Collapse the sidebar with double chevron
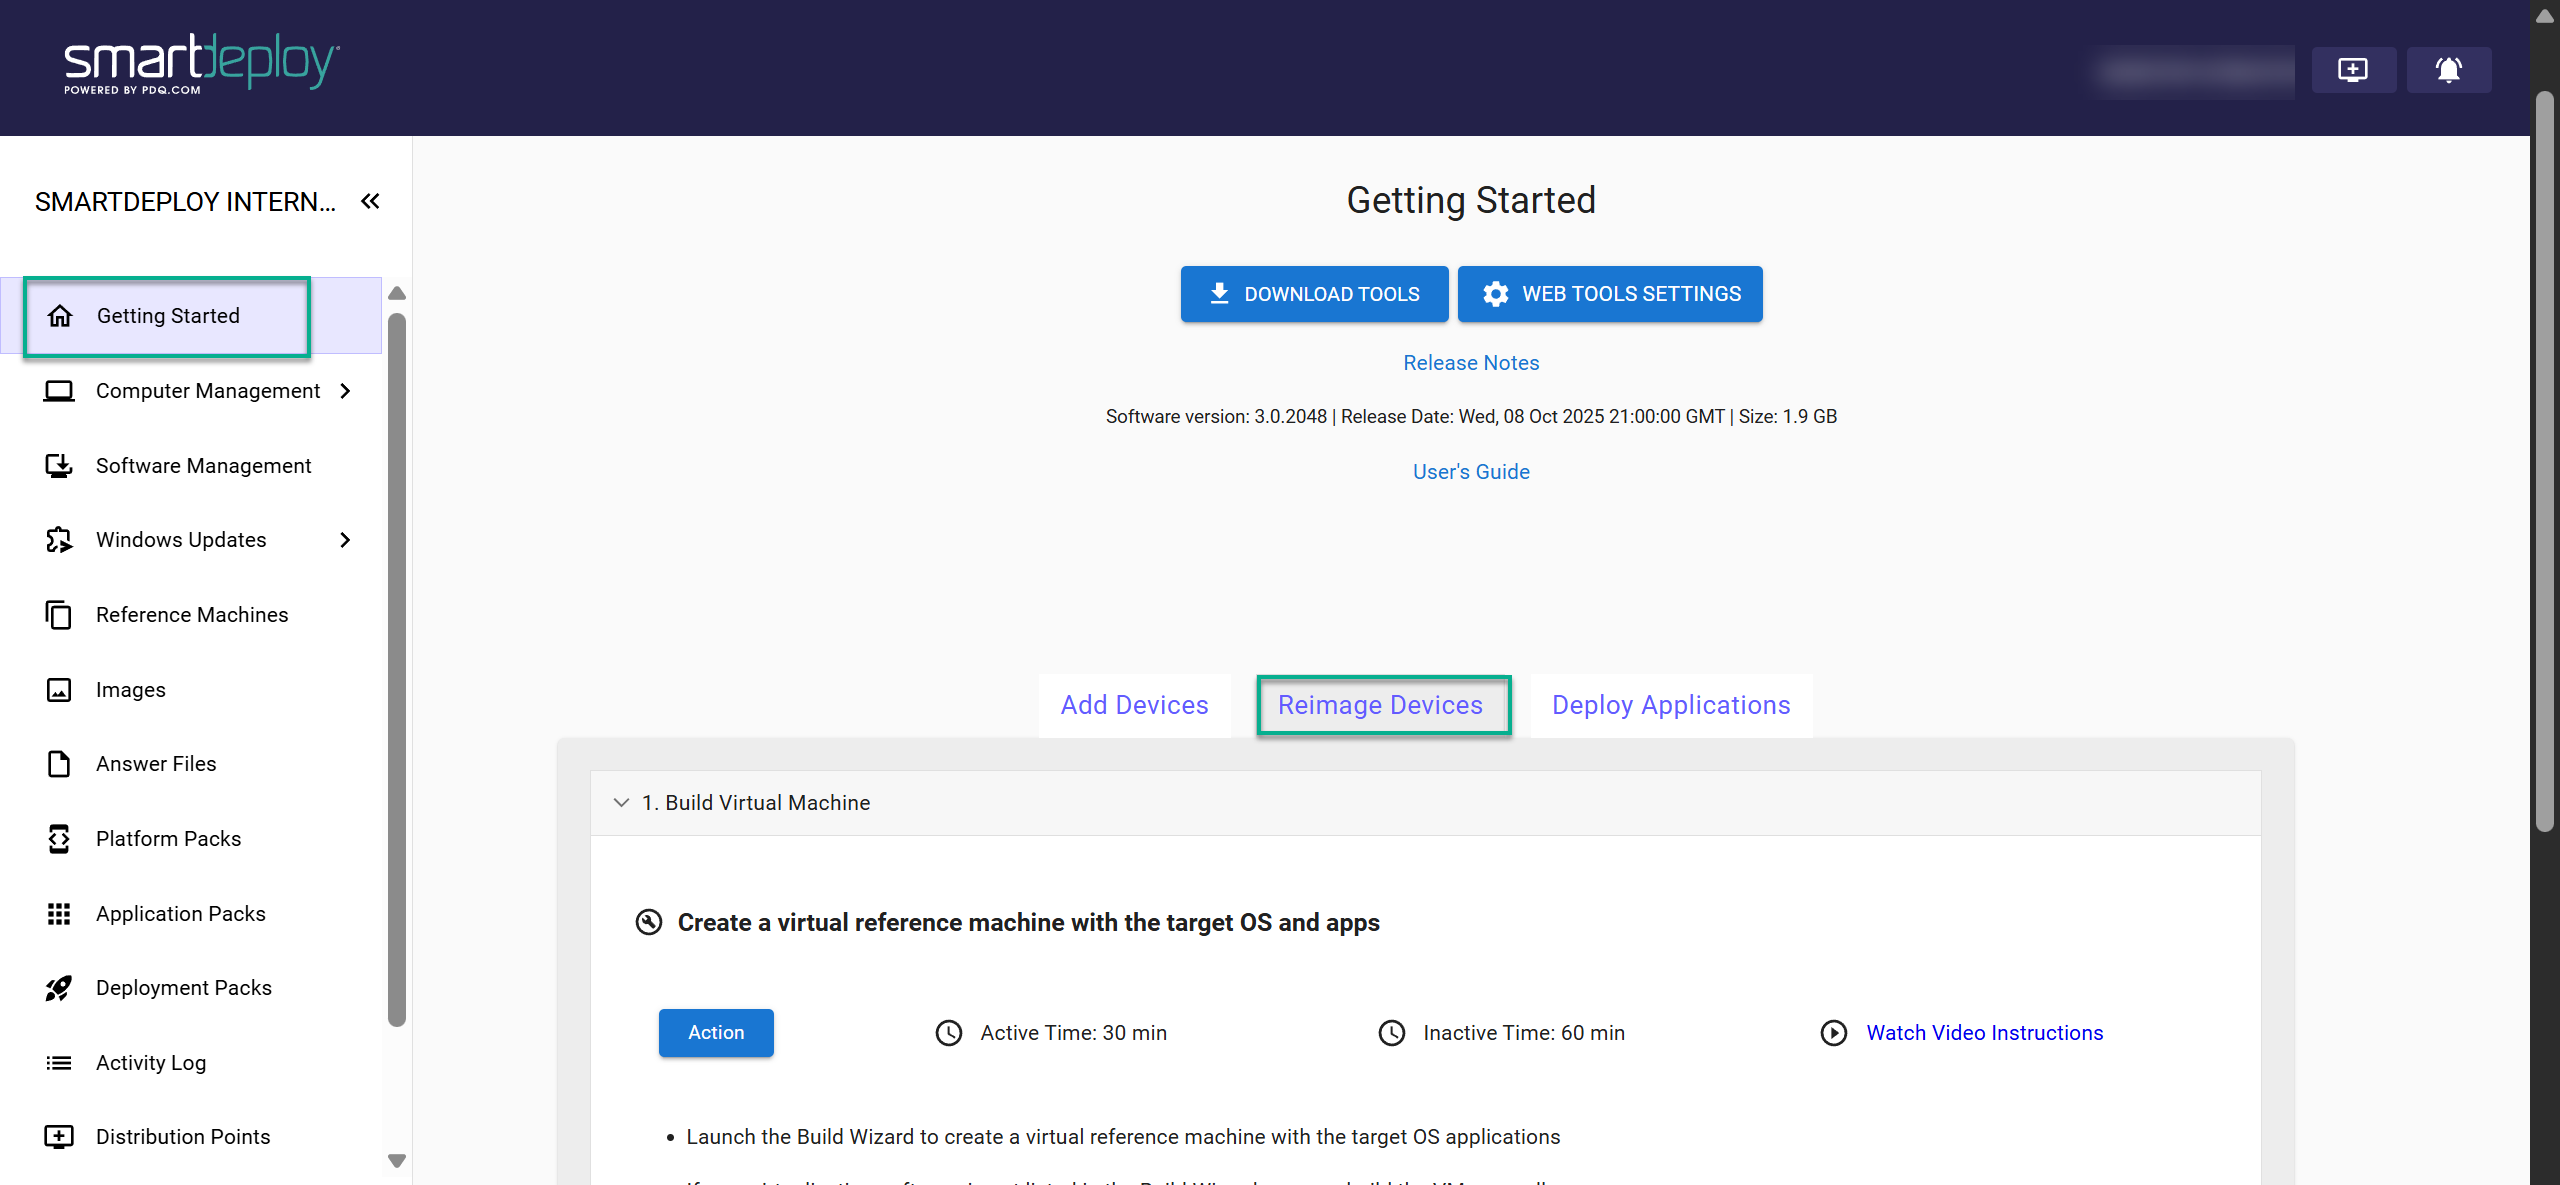 [x=370, y=201]
